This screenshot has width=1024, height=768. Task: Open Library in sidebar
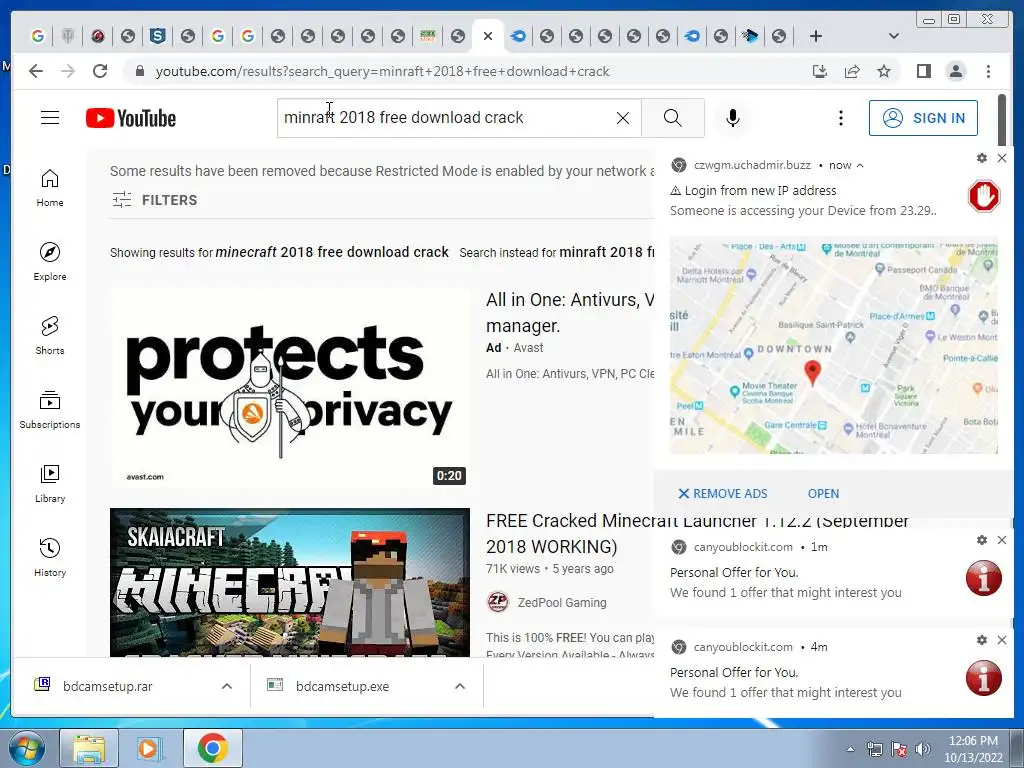(x=50, y=483)
